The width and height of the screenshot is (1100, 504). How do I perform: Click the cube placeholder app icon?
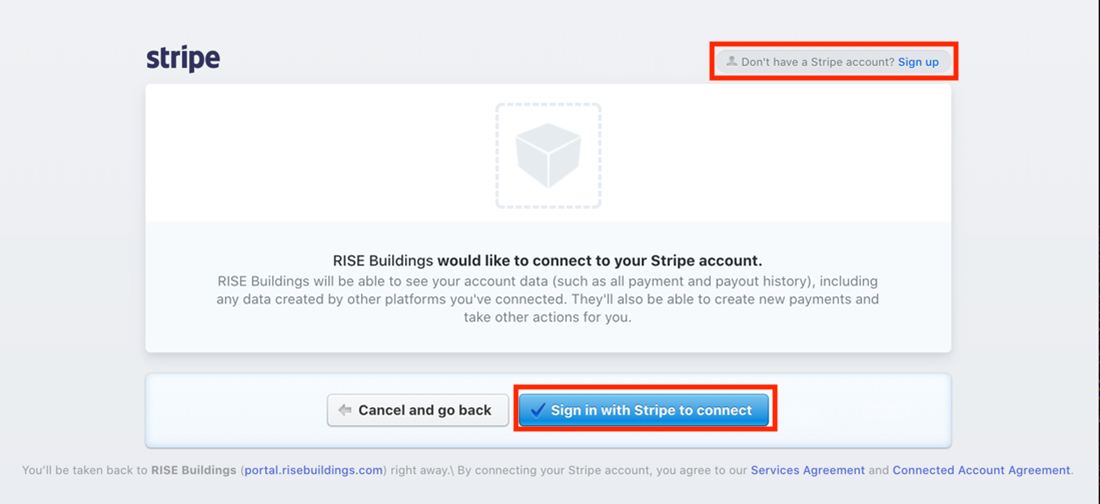pyautogui.click(x=548, y=155)
